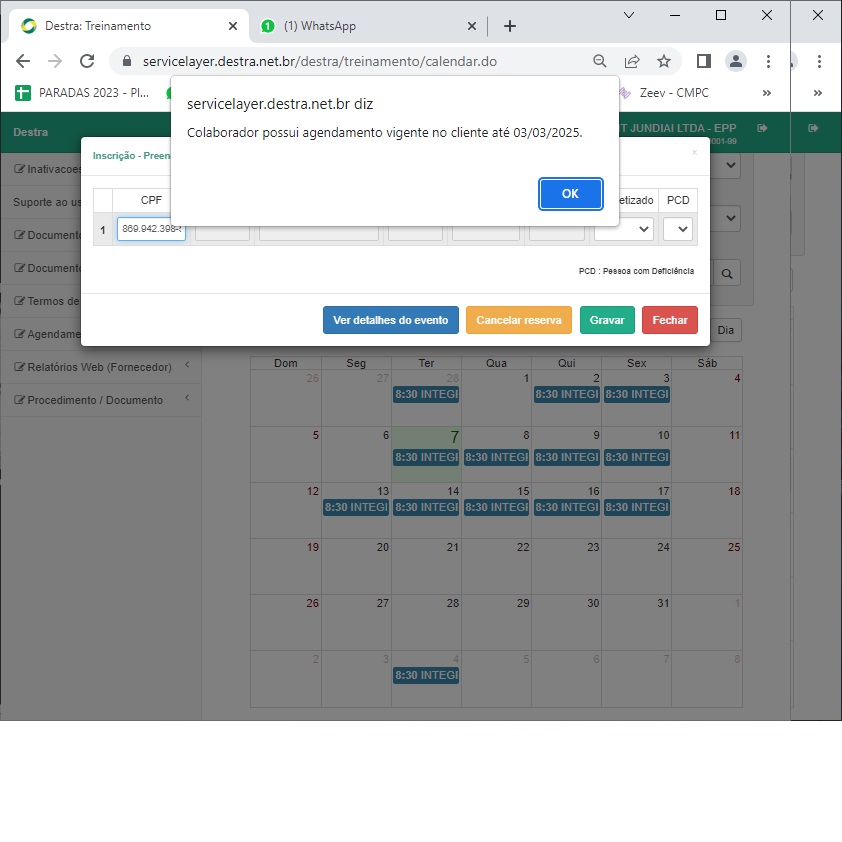Open the Chrome profile avatar
Viewport: 842px width, 842px height.
point(736,61)
